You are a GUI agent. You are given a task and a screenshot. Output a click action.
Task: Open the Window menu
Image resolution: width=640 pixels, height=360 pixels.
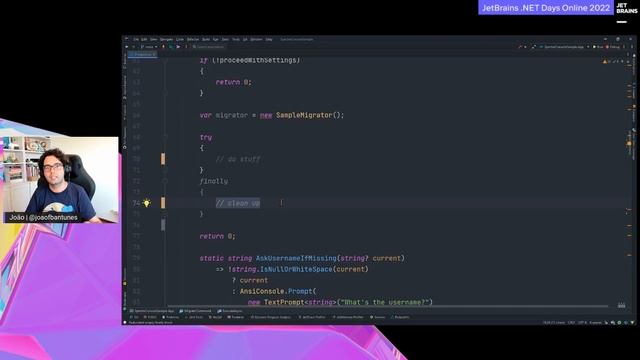tap(256, 39)
